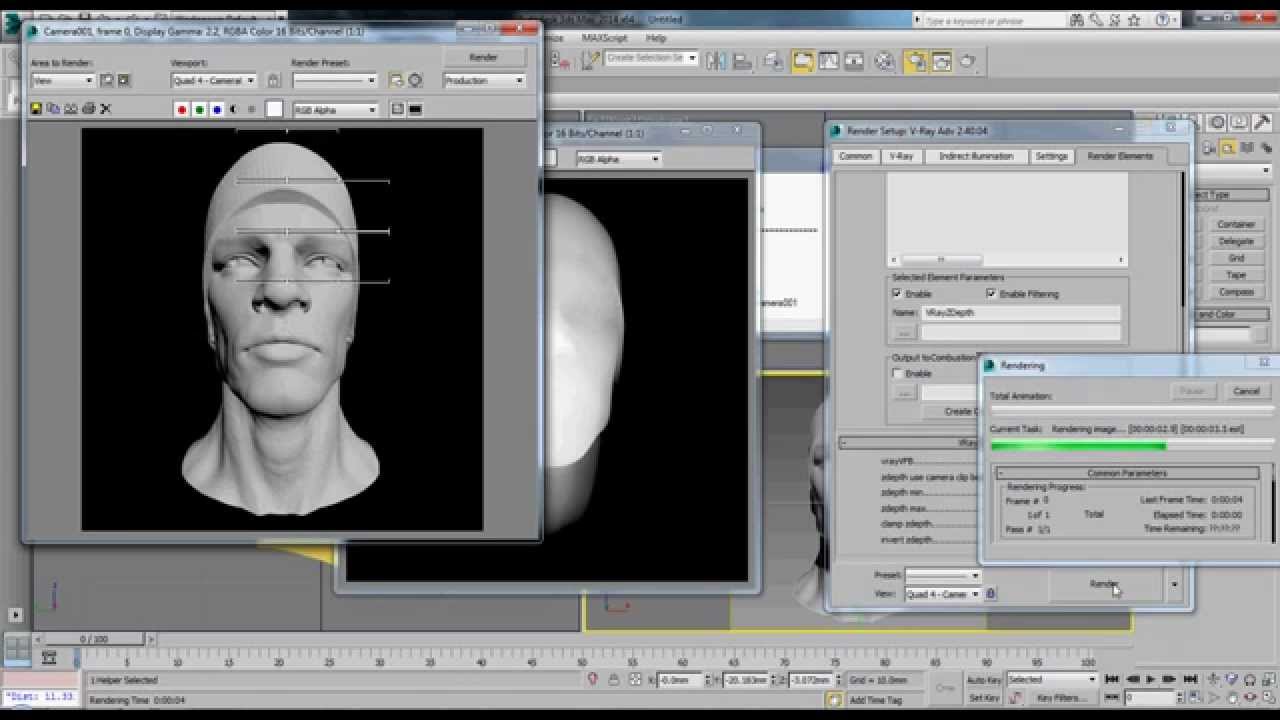1280x720 pixels.
Task: Click Clear image X icon in frame window
Action: pyautogui.click(x=105, y=109)
